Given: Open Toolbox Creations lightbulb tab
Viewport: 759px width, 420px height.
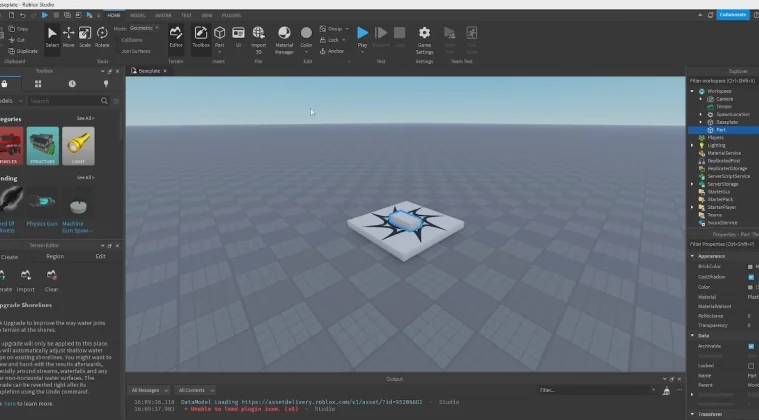Looking at the screenshot, I should tap(106, 84).
